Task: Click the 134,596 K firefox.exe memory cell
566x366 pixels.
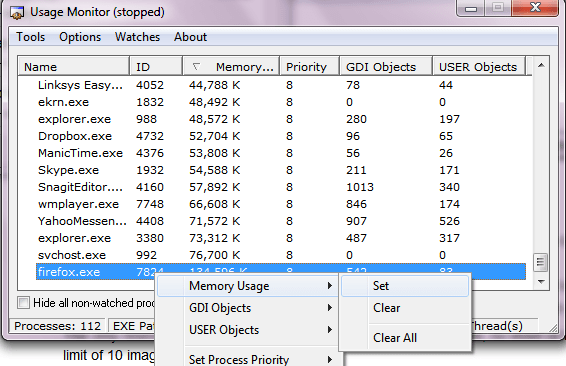Action: coord(218,271)
